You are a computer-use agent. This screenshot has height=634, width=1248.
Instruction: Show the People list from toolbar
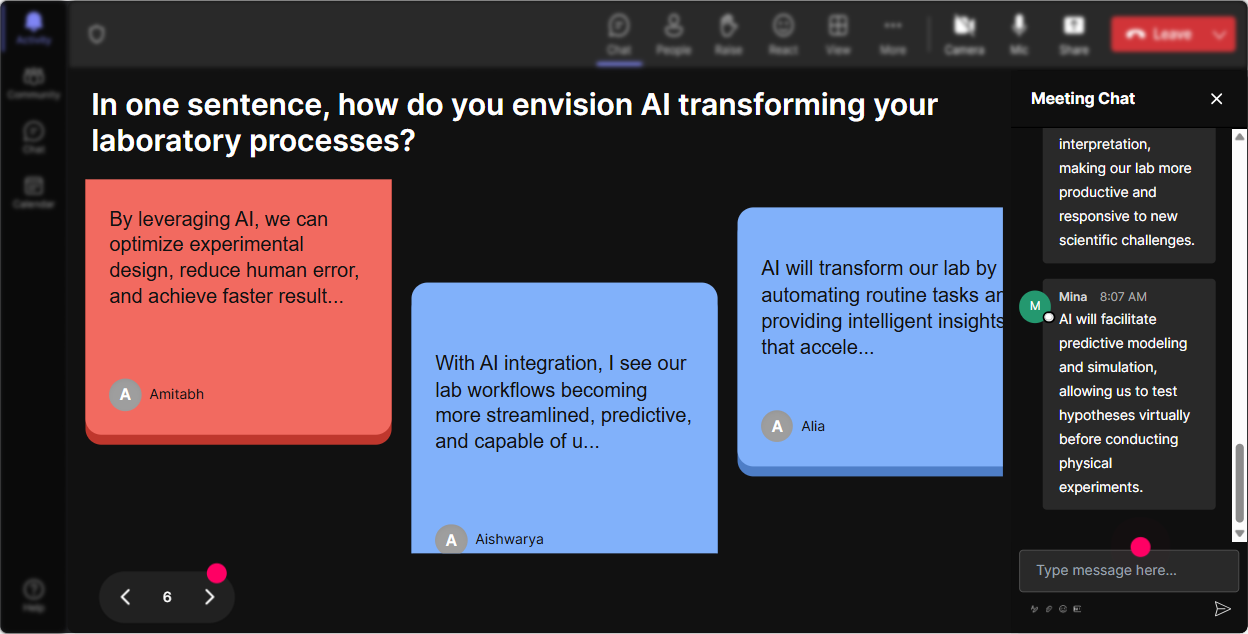[x=674, y=34]
